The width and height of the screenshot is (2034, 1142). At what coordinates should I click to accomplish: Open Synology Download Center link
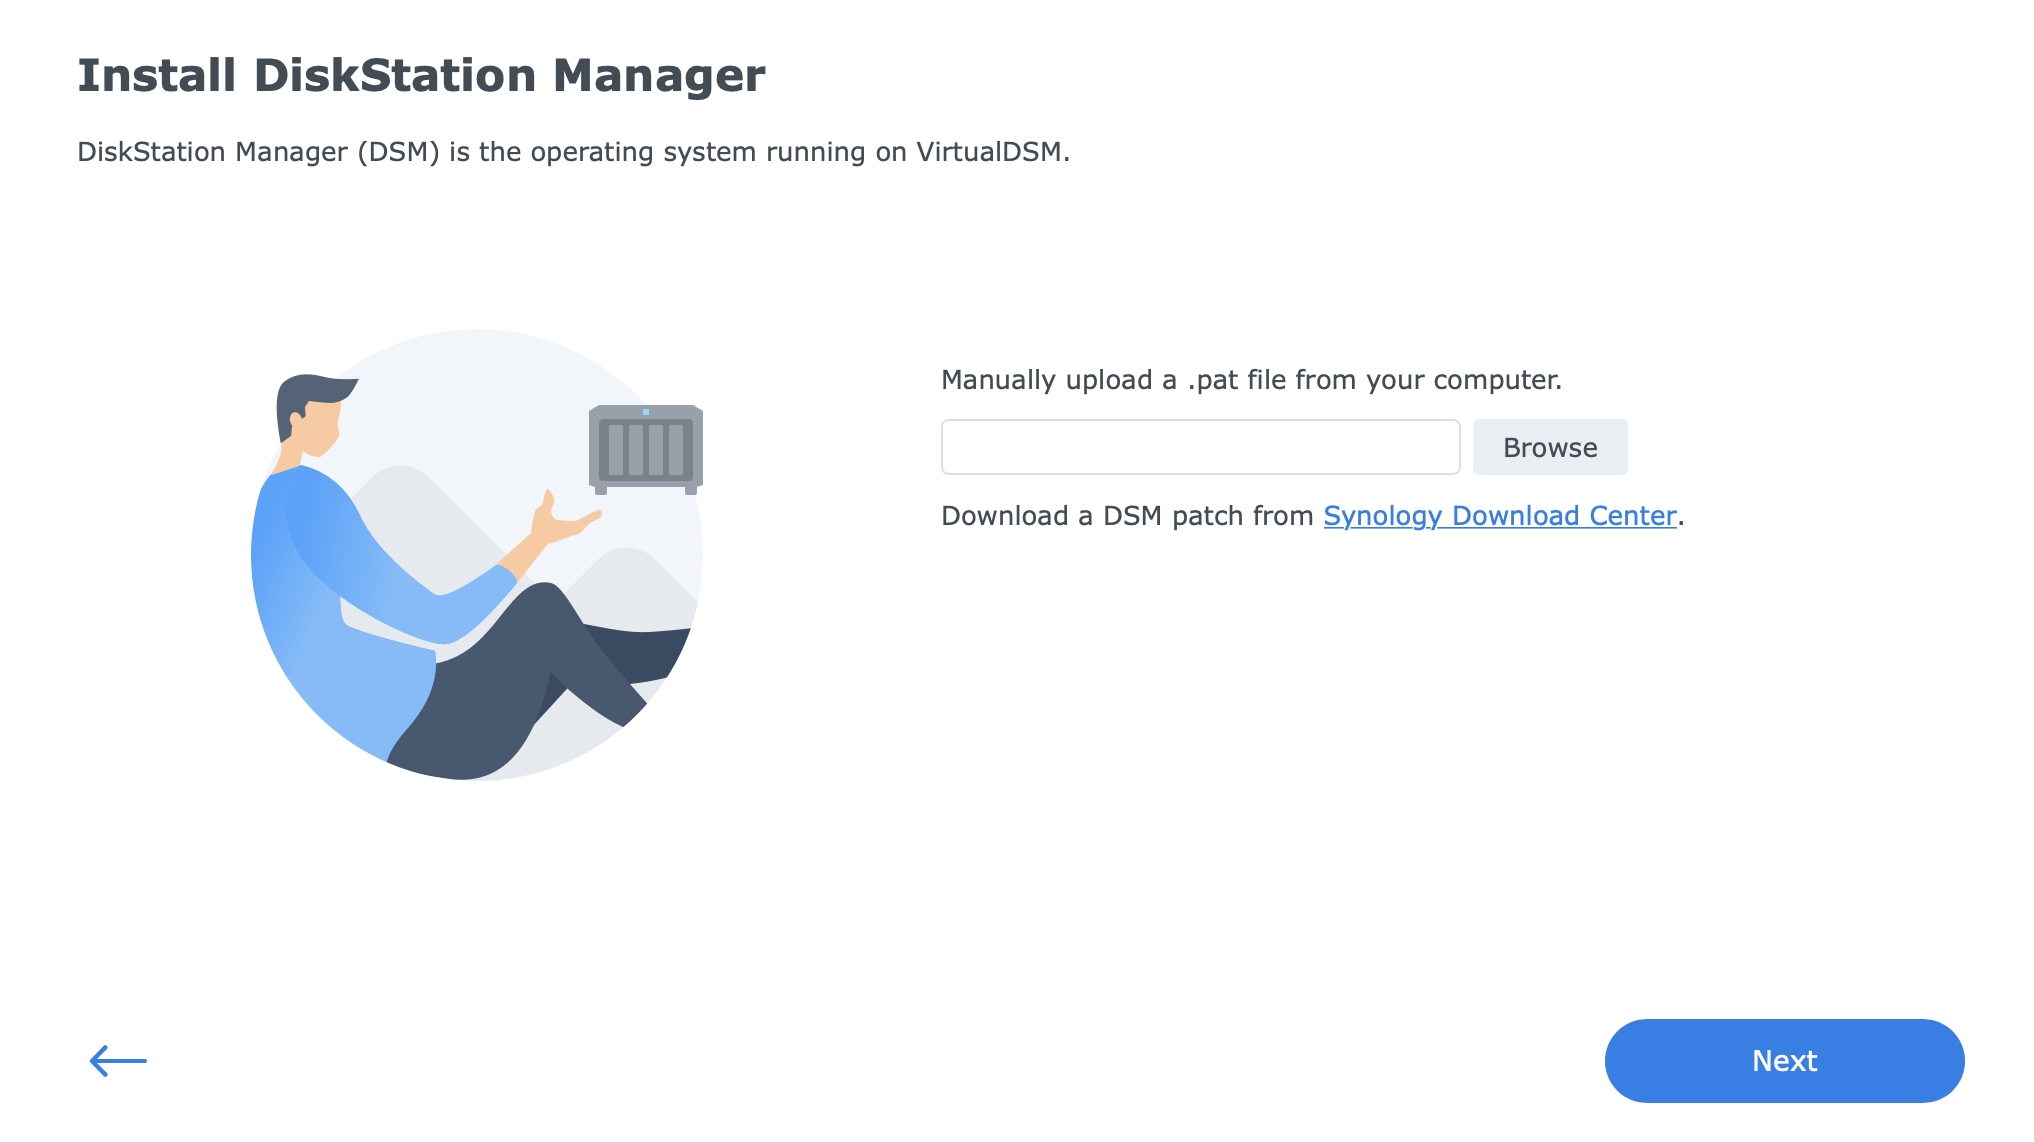(1499, 516)
